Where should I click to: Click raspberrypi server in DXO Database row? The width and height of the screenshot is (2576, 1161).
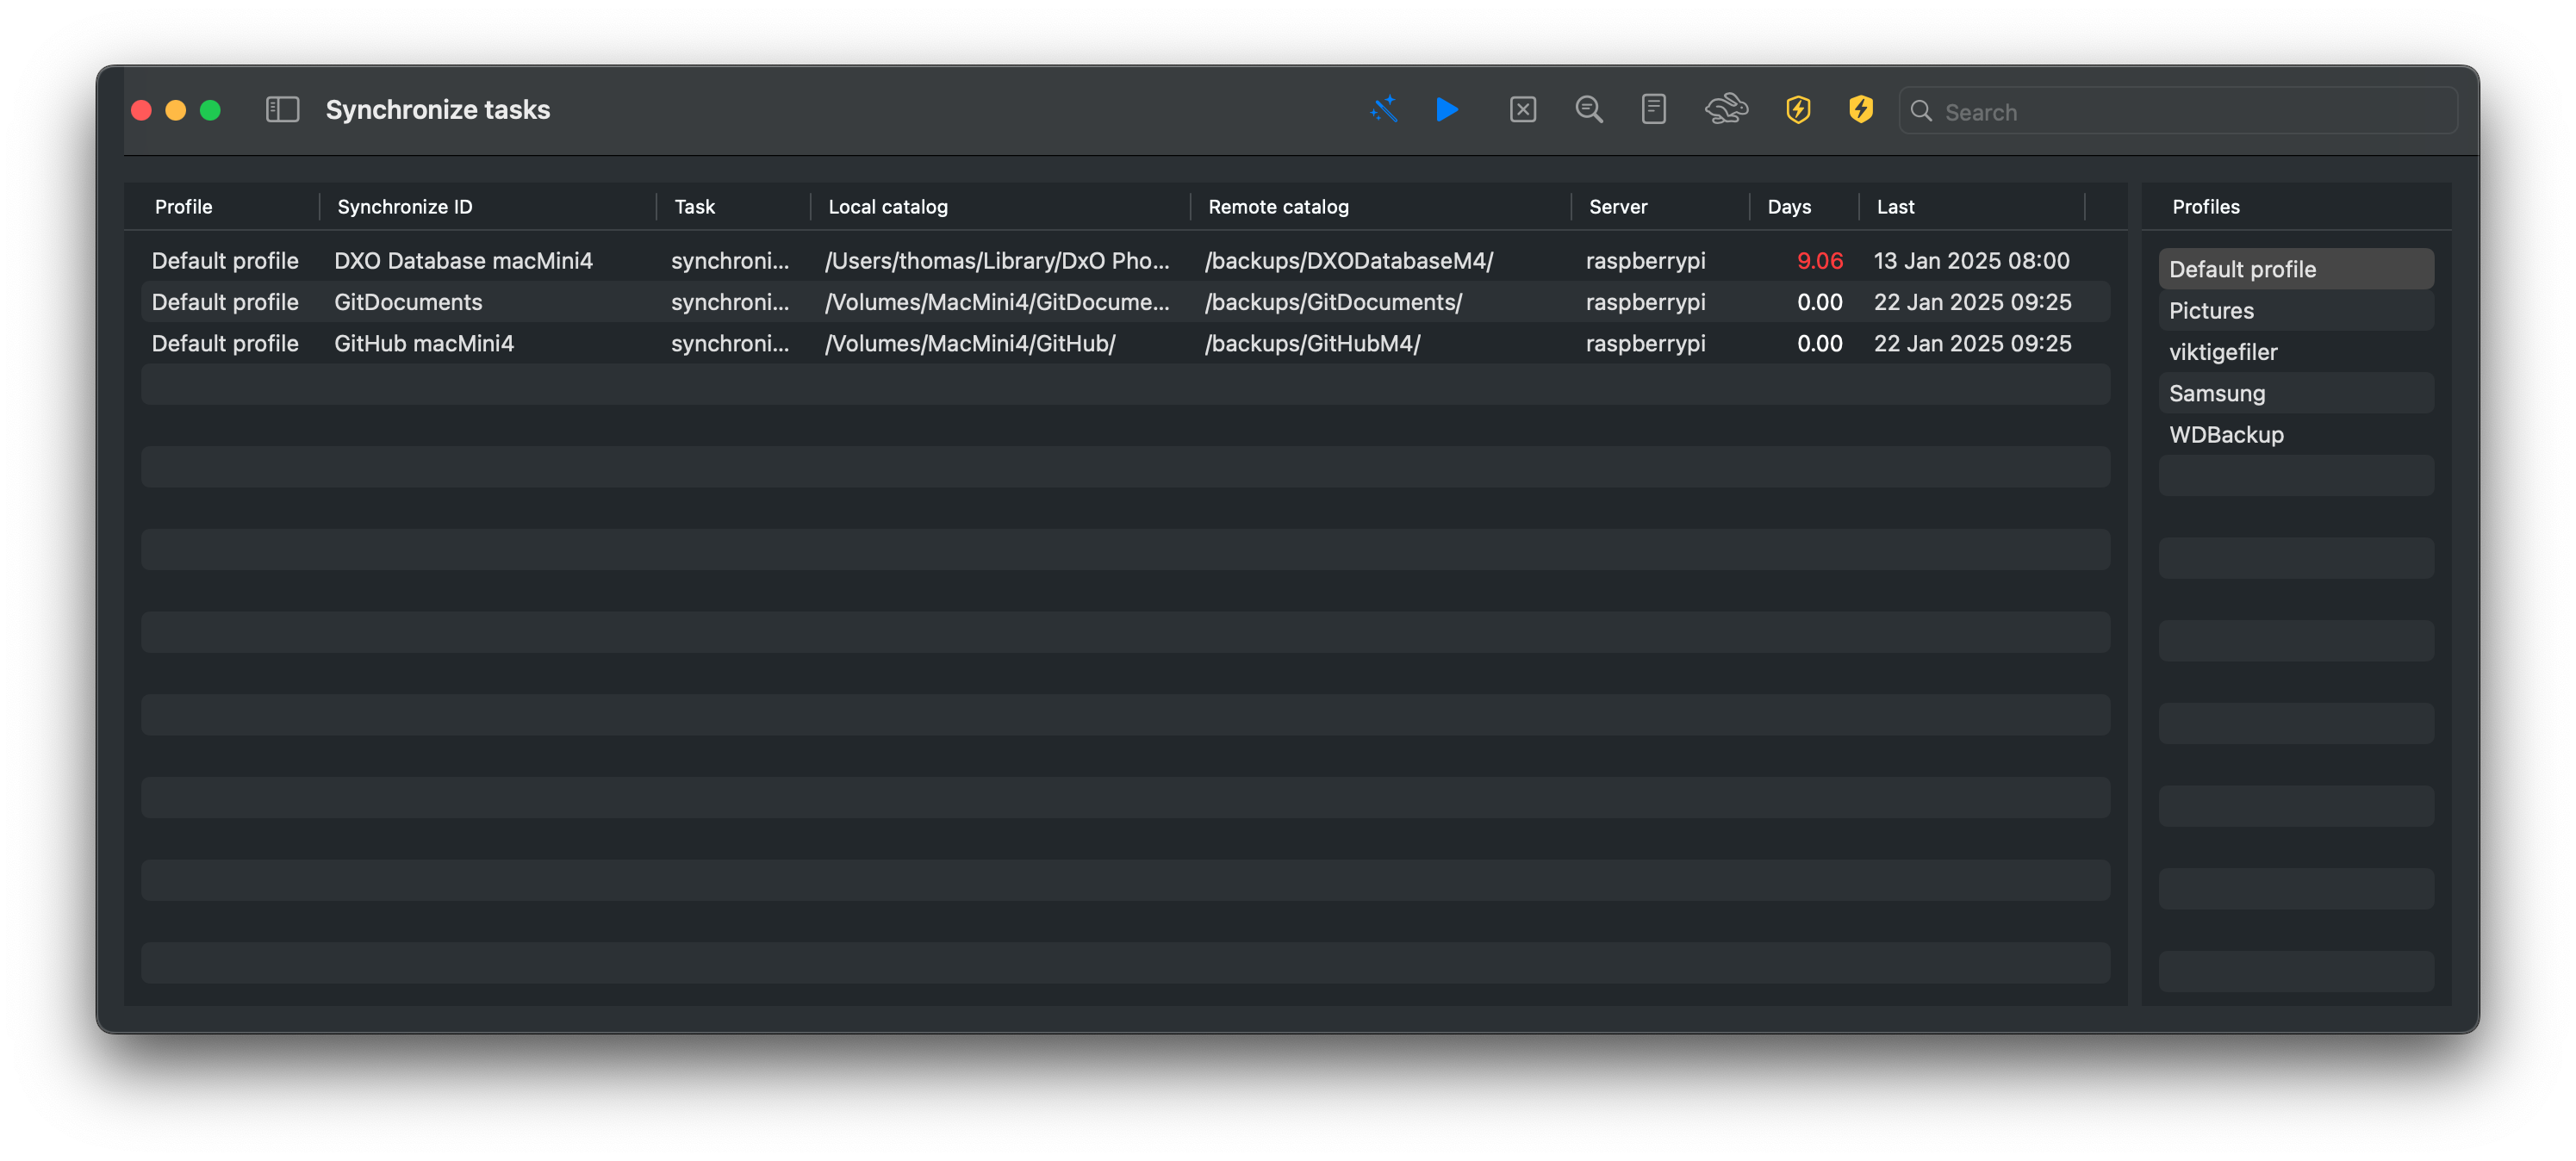tap(1645, 261)
